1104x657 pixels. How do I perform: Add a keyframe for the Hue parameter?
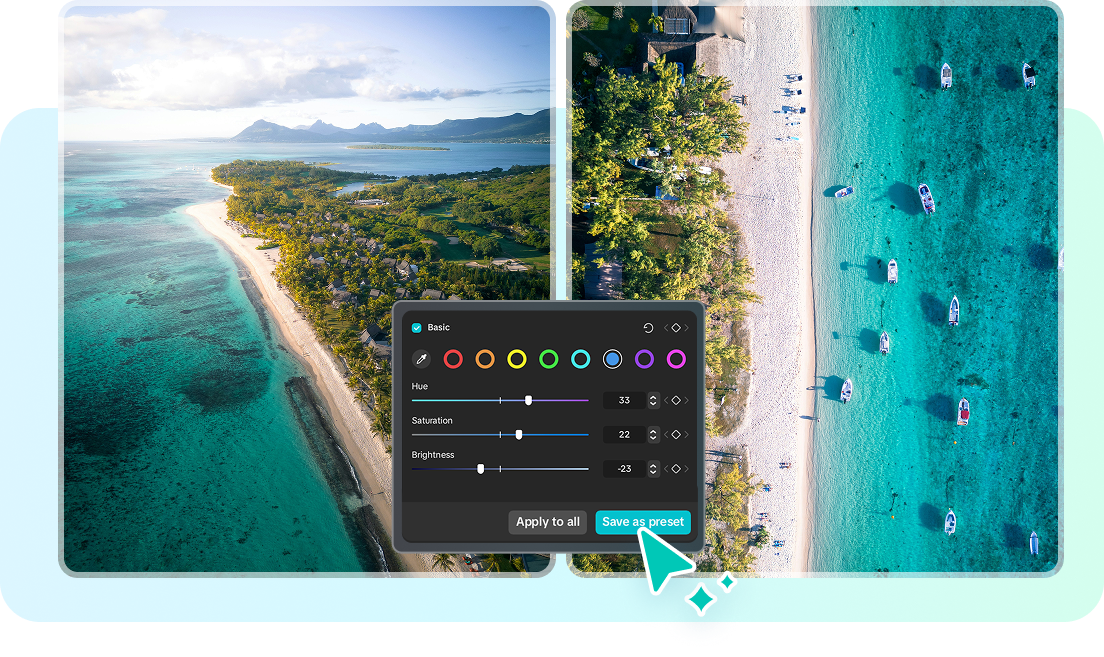[676, 400]
